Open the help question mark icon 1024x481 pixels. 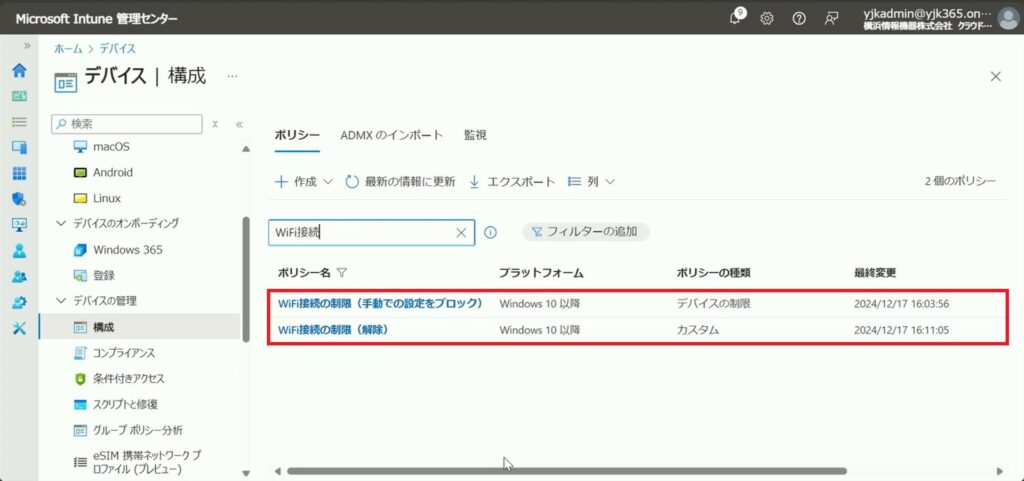[x=799, y=18]
